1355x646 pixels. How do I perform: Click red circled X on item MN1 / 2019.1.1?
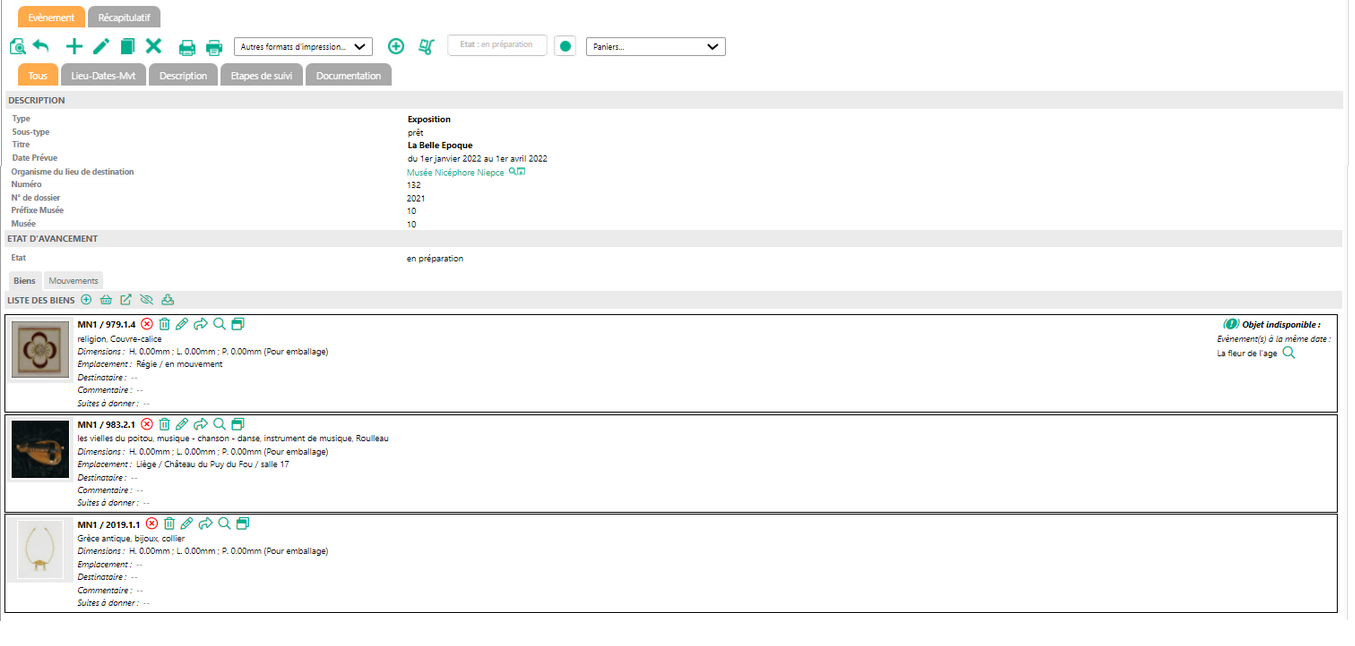152,523
